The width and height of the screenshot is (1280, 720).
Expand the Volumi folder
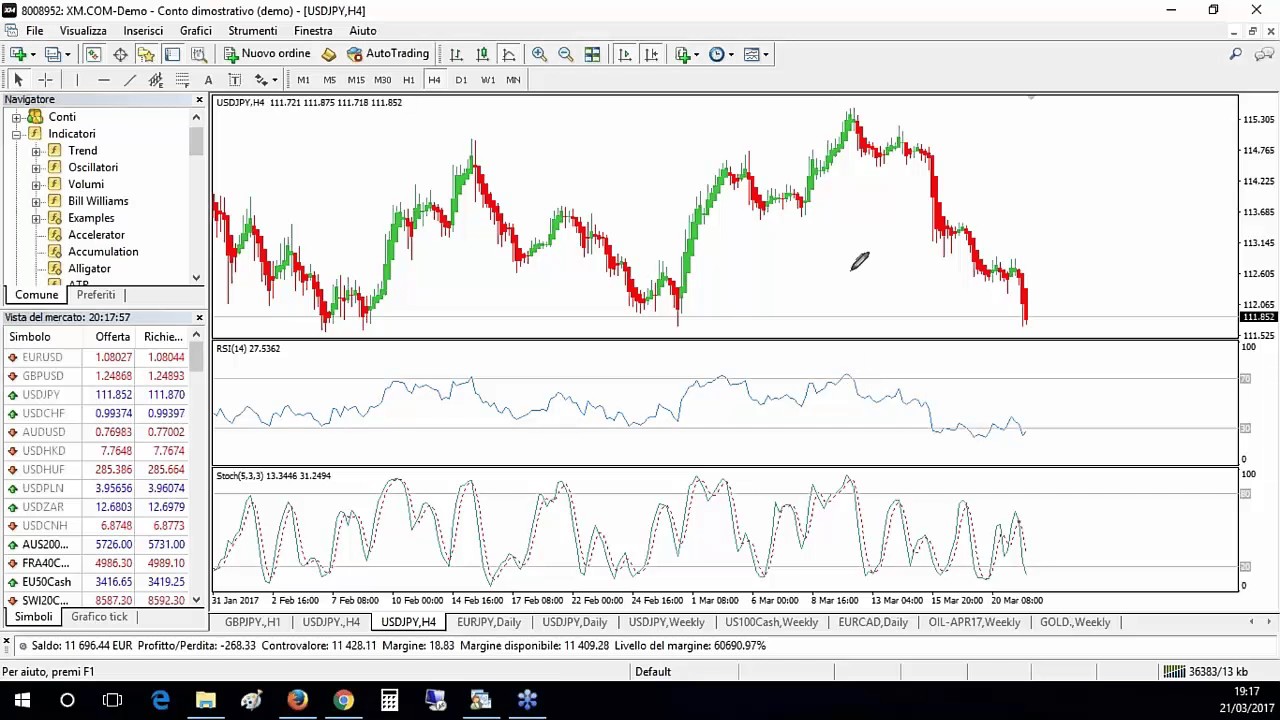coord(36,185)
